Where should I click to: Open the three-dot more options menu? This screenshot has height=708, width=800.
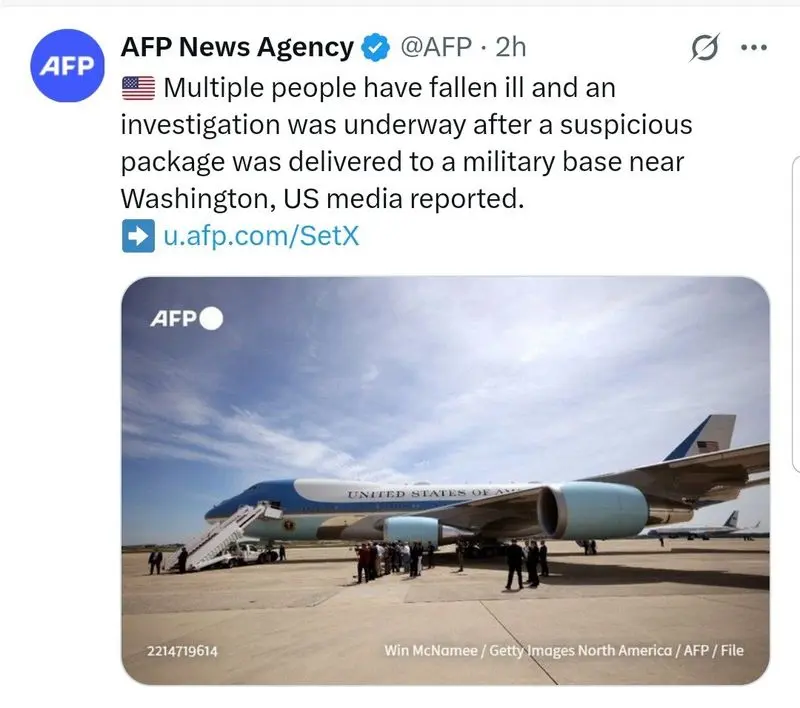pos(754,47)
